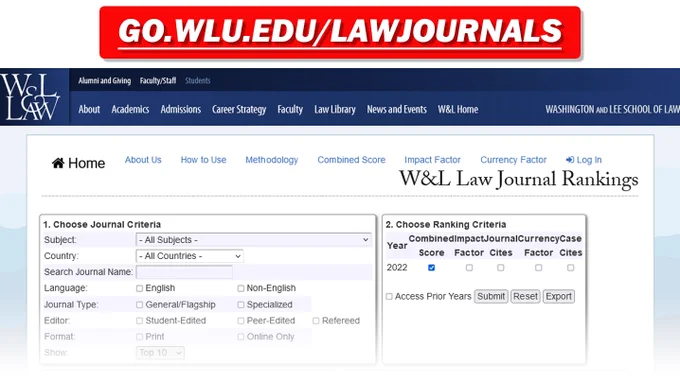Open the Alumni and Giving link
680x382 pixels.
pos(105,81)
